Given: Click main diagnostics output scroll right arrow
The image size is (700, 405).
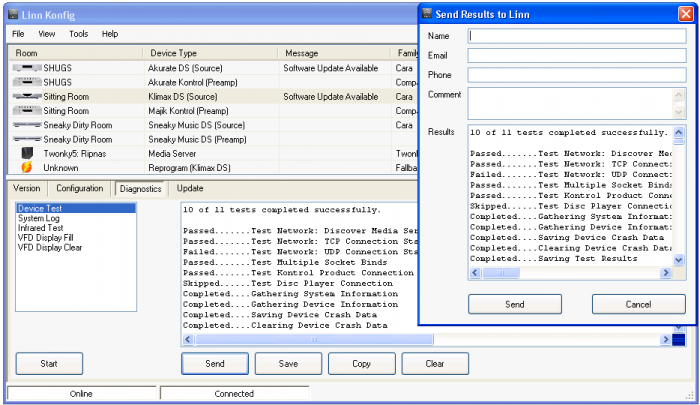Looking at the screenshot, I should [666, 339].
